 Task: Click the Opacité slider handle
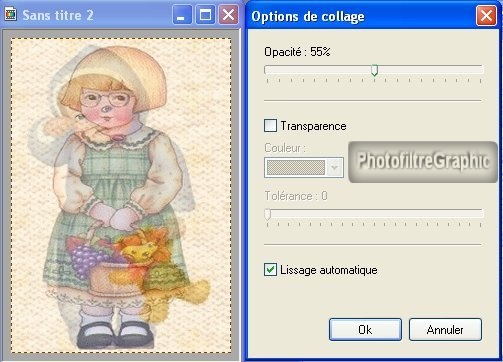375,70
